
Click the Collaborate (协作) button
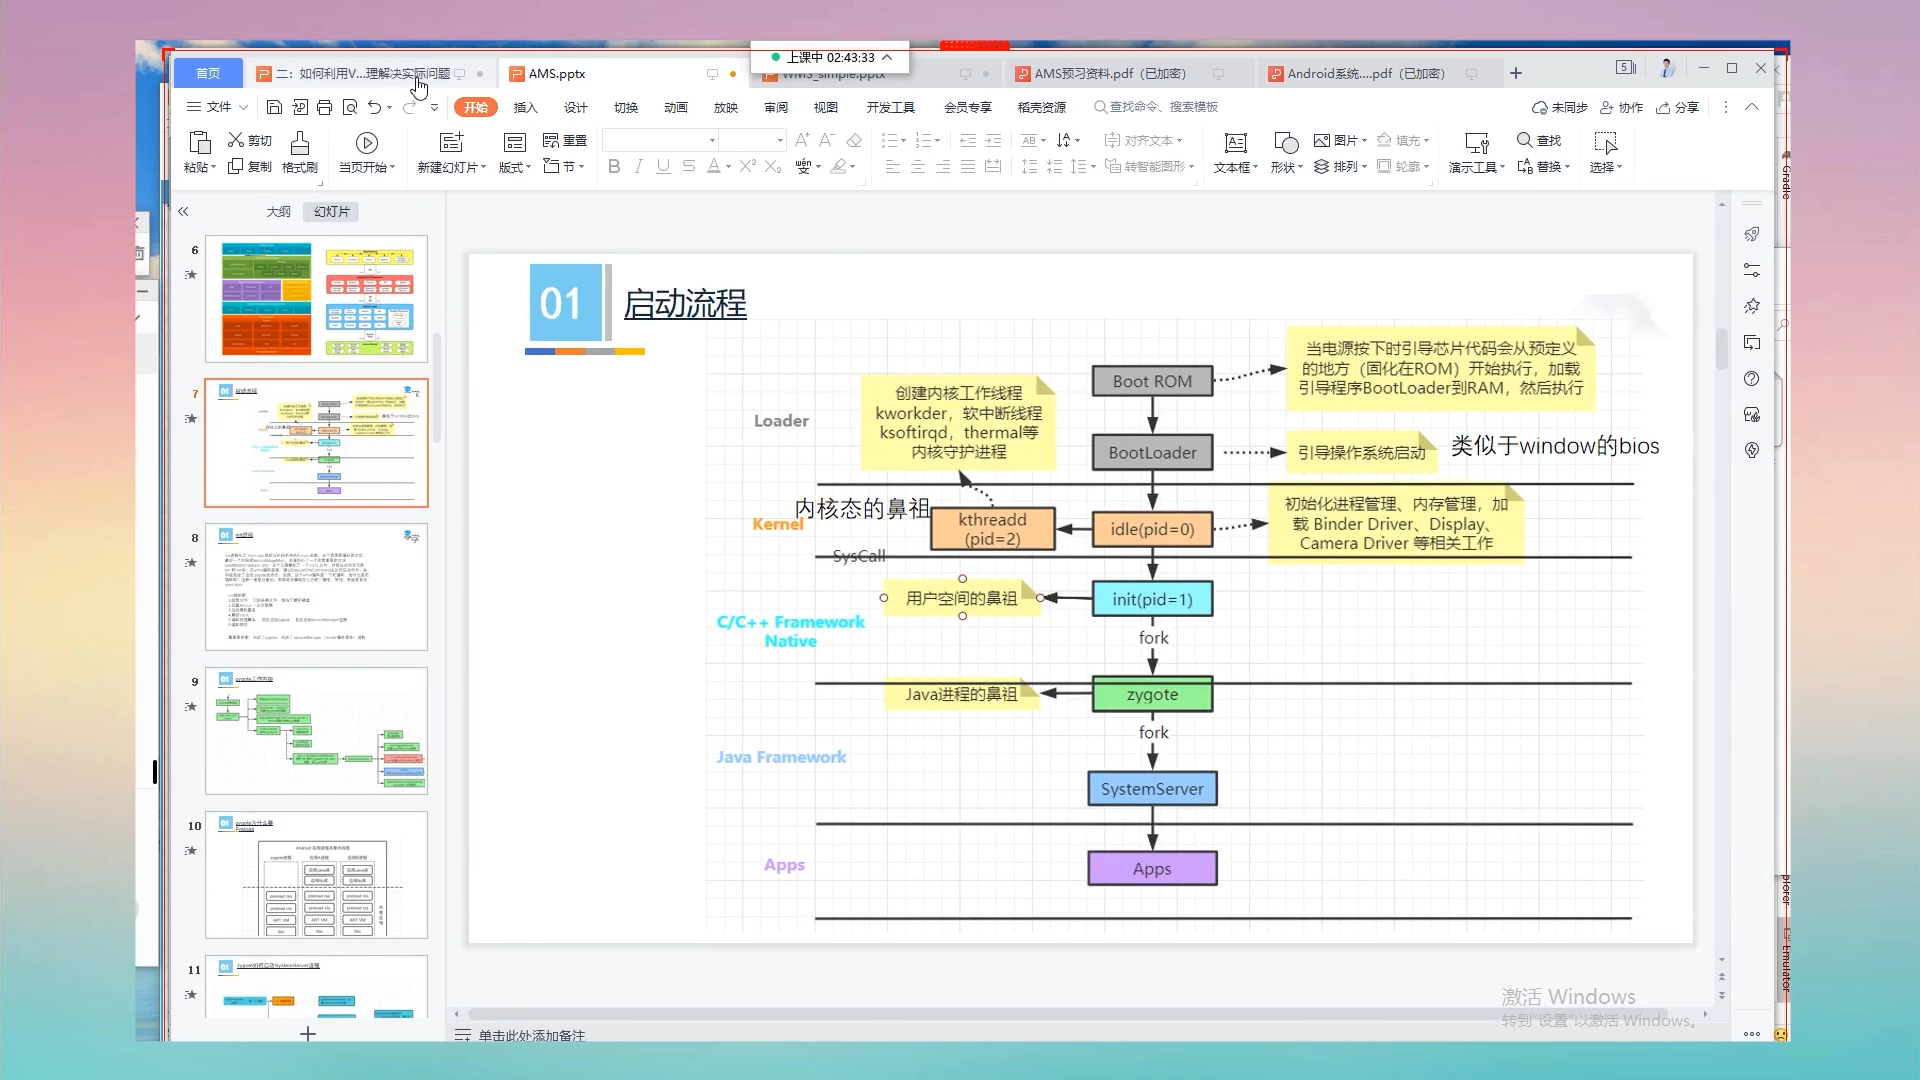1622,107
